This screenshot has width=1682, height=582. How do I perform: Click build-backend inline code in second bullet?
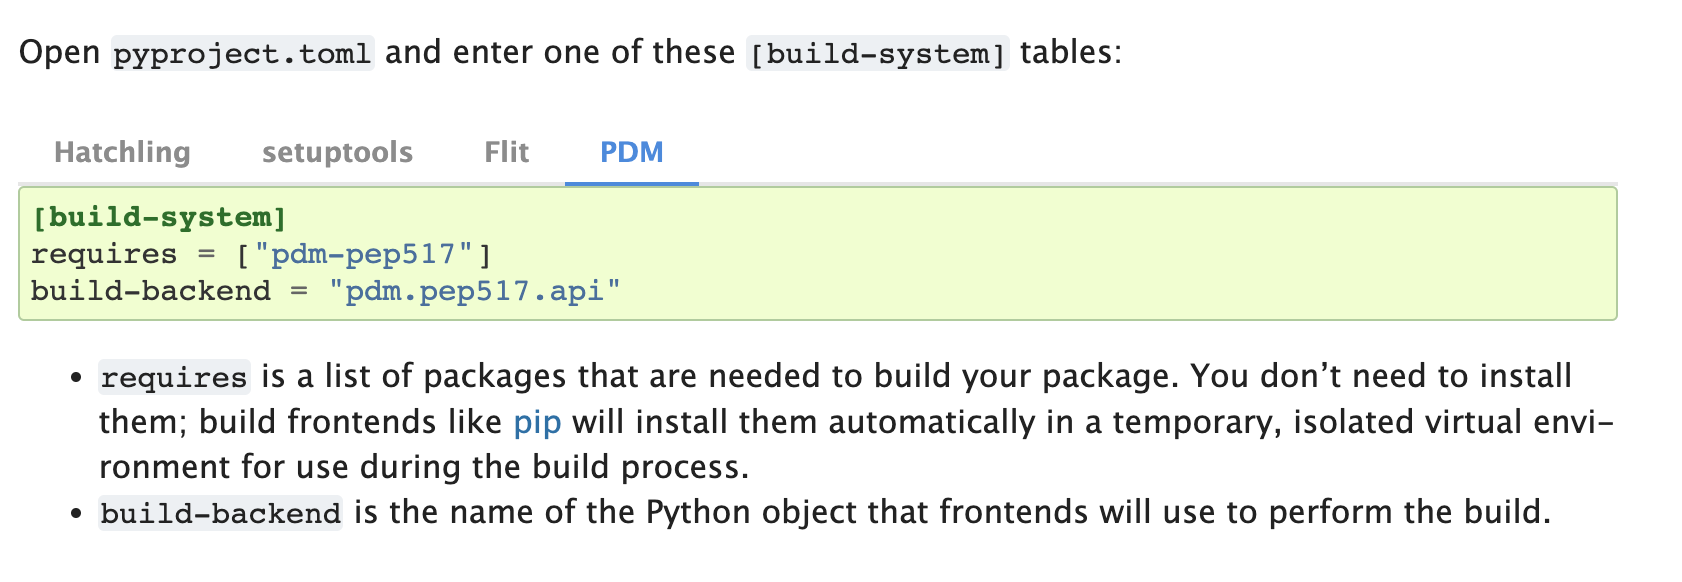[221, 513]
